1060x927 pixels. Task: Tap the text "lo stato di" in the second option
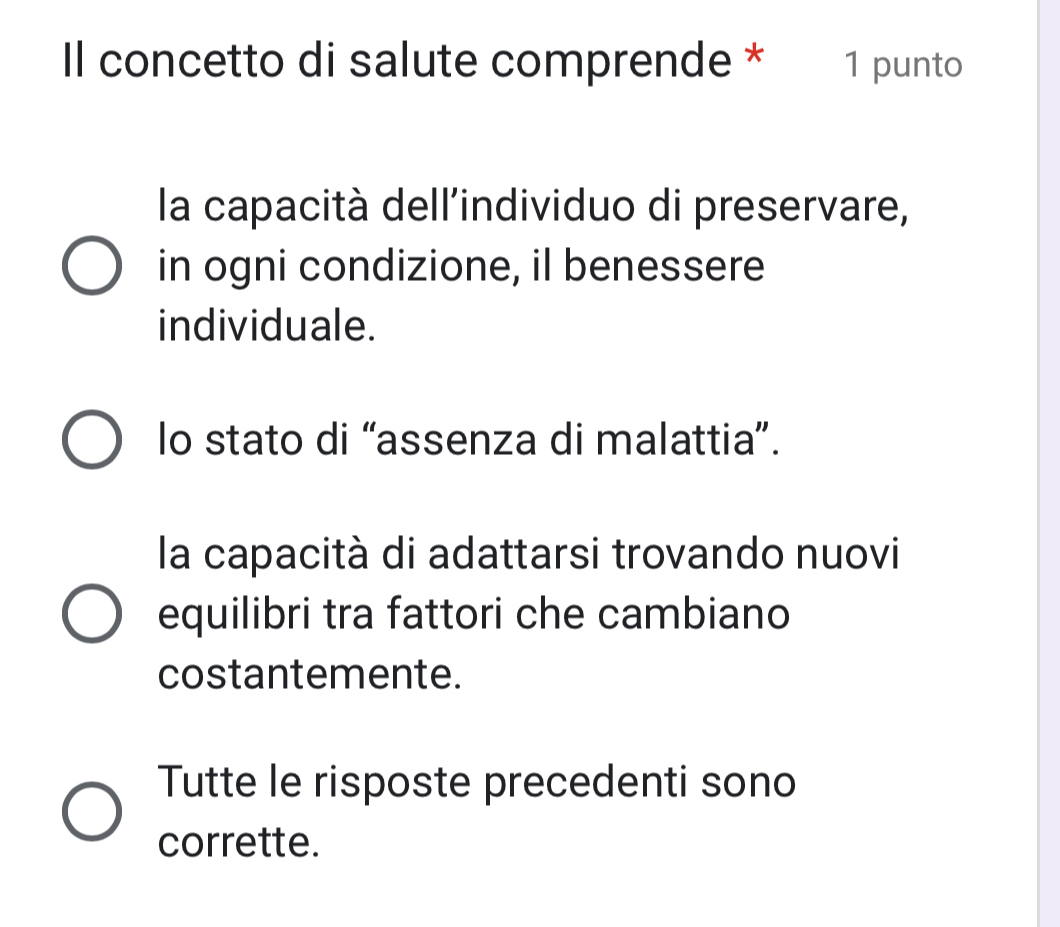tap(249, 441)
